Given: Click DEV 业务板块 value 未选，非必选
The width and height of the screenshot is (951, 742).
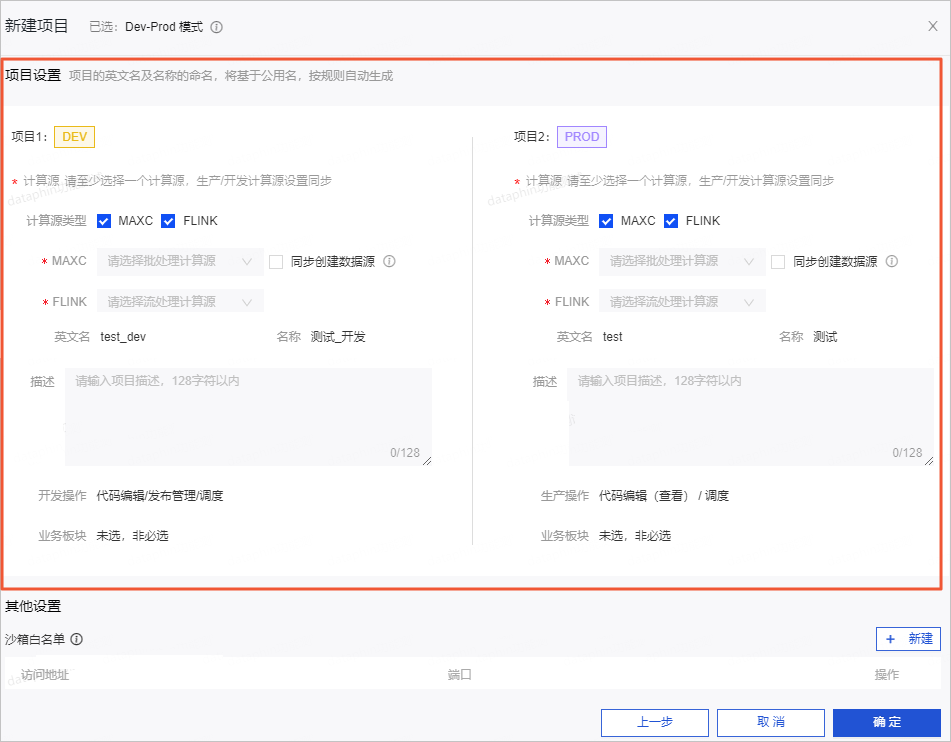Looking at the screenshot, I should point(132,536).
